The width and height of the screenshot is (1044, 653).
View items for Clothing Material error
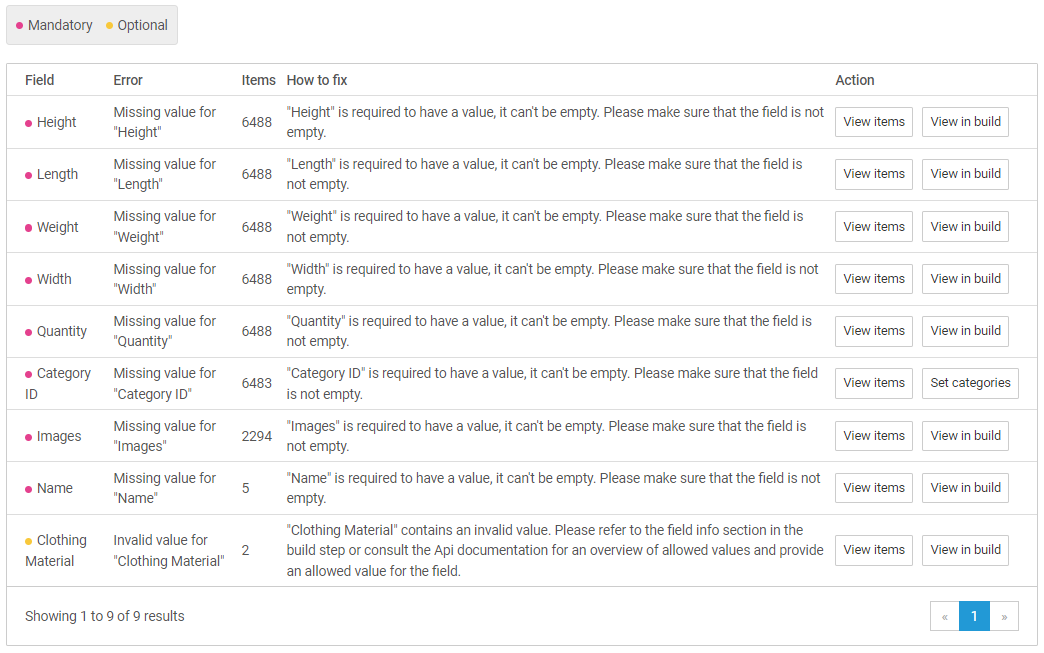(x=873, y=550)
